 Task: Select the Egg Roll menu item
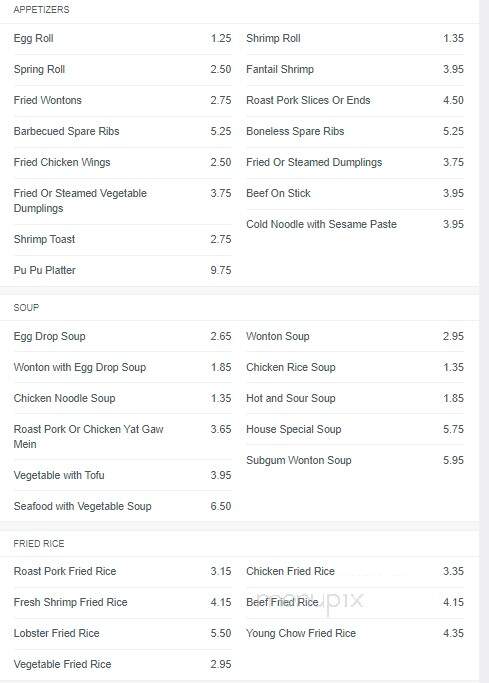coord(122,38)
